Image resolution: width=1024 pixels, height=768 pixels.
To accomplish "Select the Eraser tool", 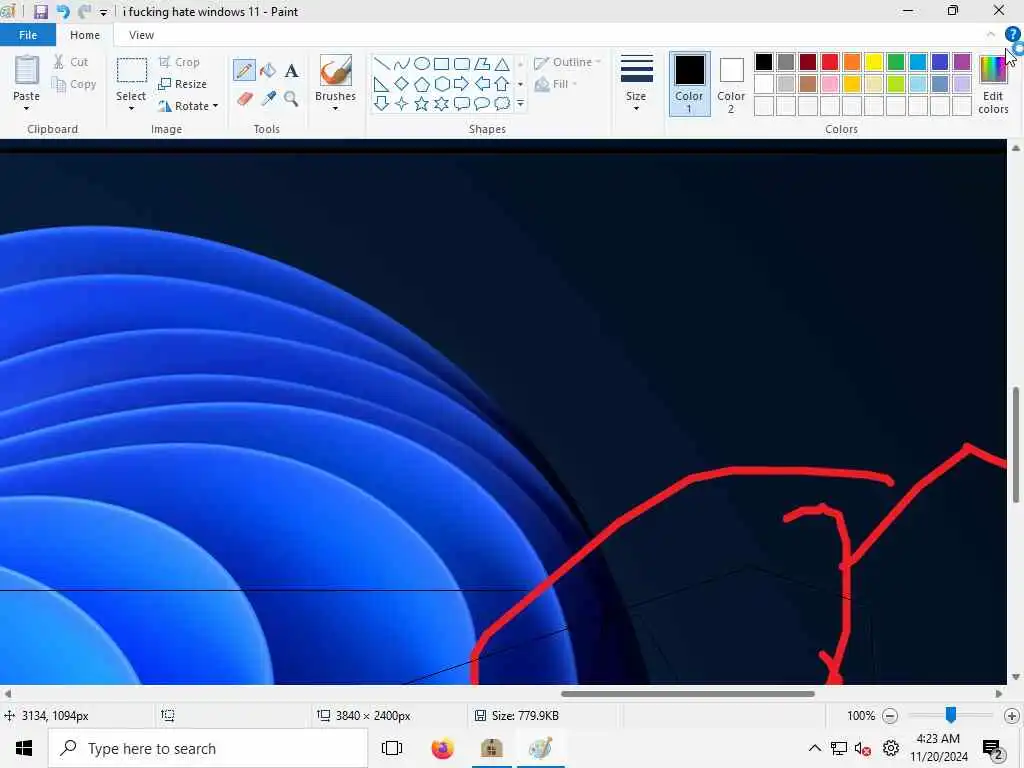I will tap(244, 99).
